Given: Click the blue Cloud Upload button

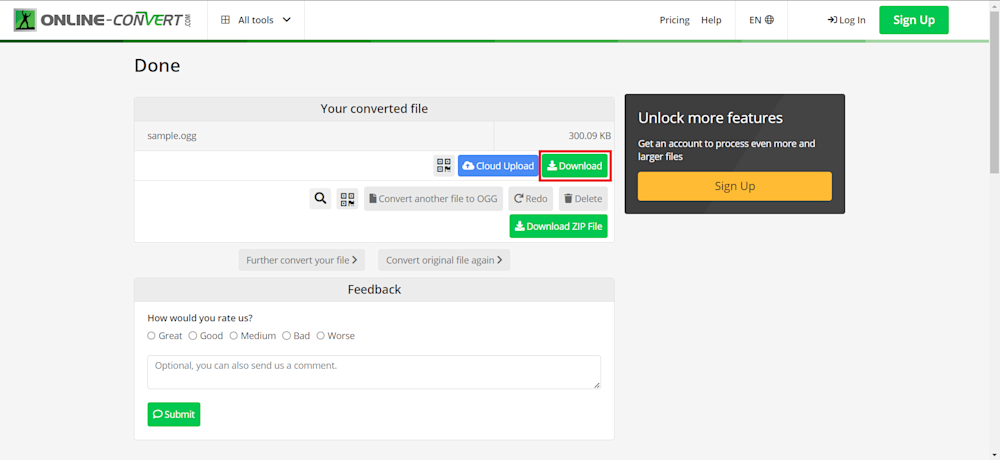Looking at the screenshot, I should tap(498, 166).
